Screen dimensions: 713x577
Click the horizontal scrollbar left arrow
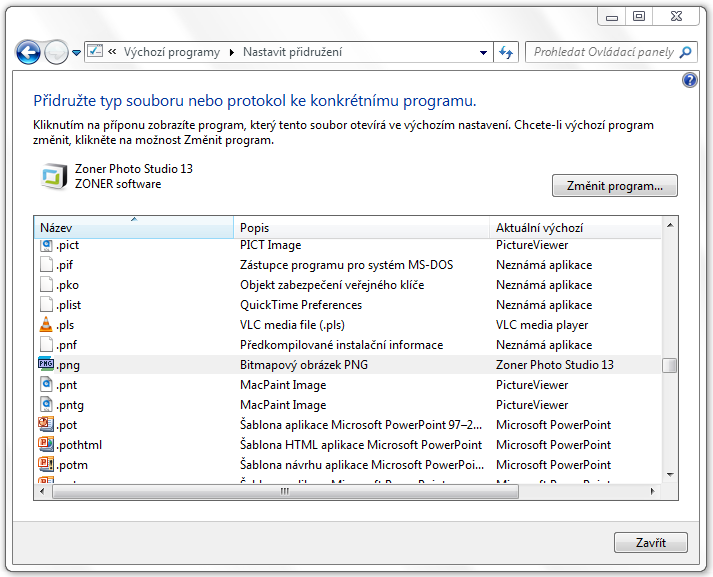(x=42, y=492)
